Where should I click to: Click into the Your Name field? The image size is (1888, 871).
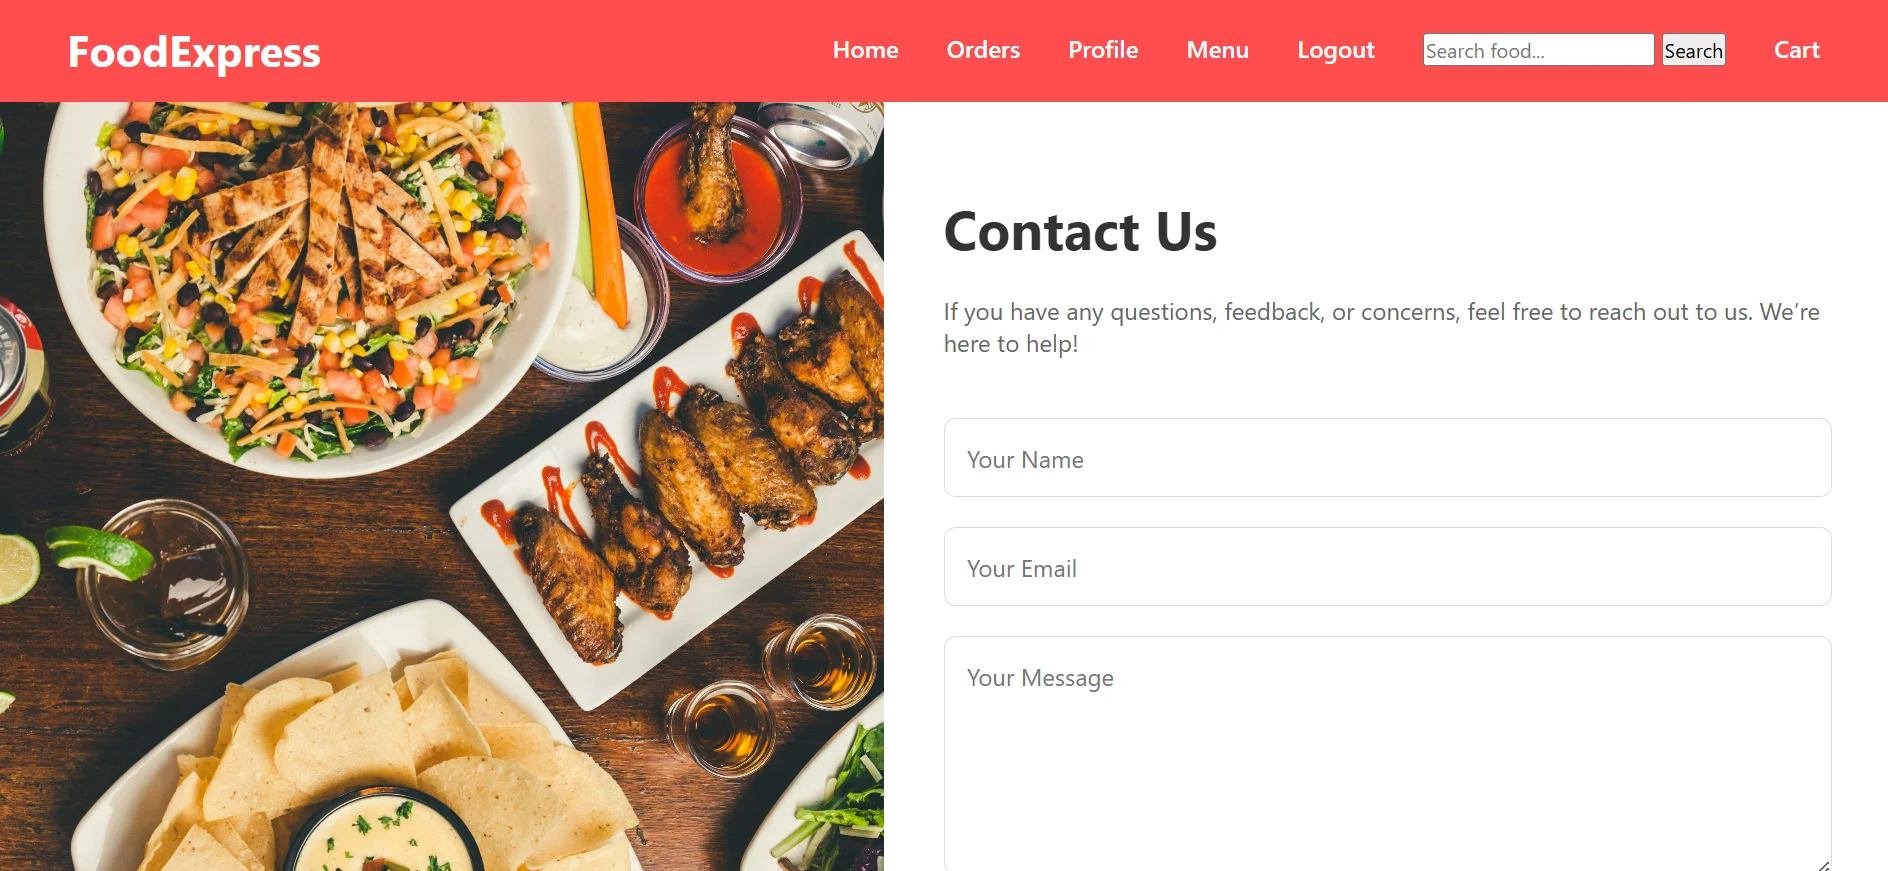point(1387,458)
